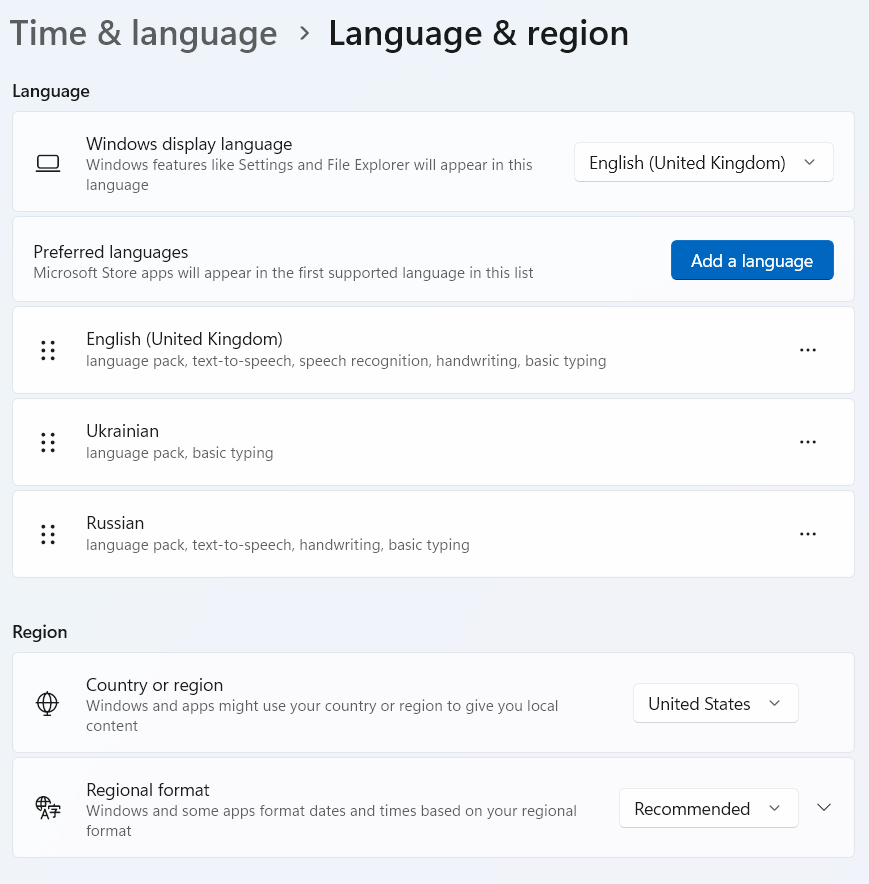Select the English (United Kingdom) language row
This screenshot has height=884, width=869.
[x=400, y=350]
